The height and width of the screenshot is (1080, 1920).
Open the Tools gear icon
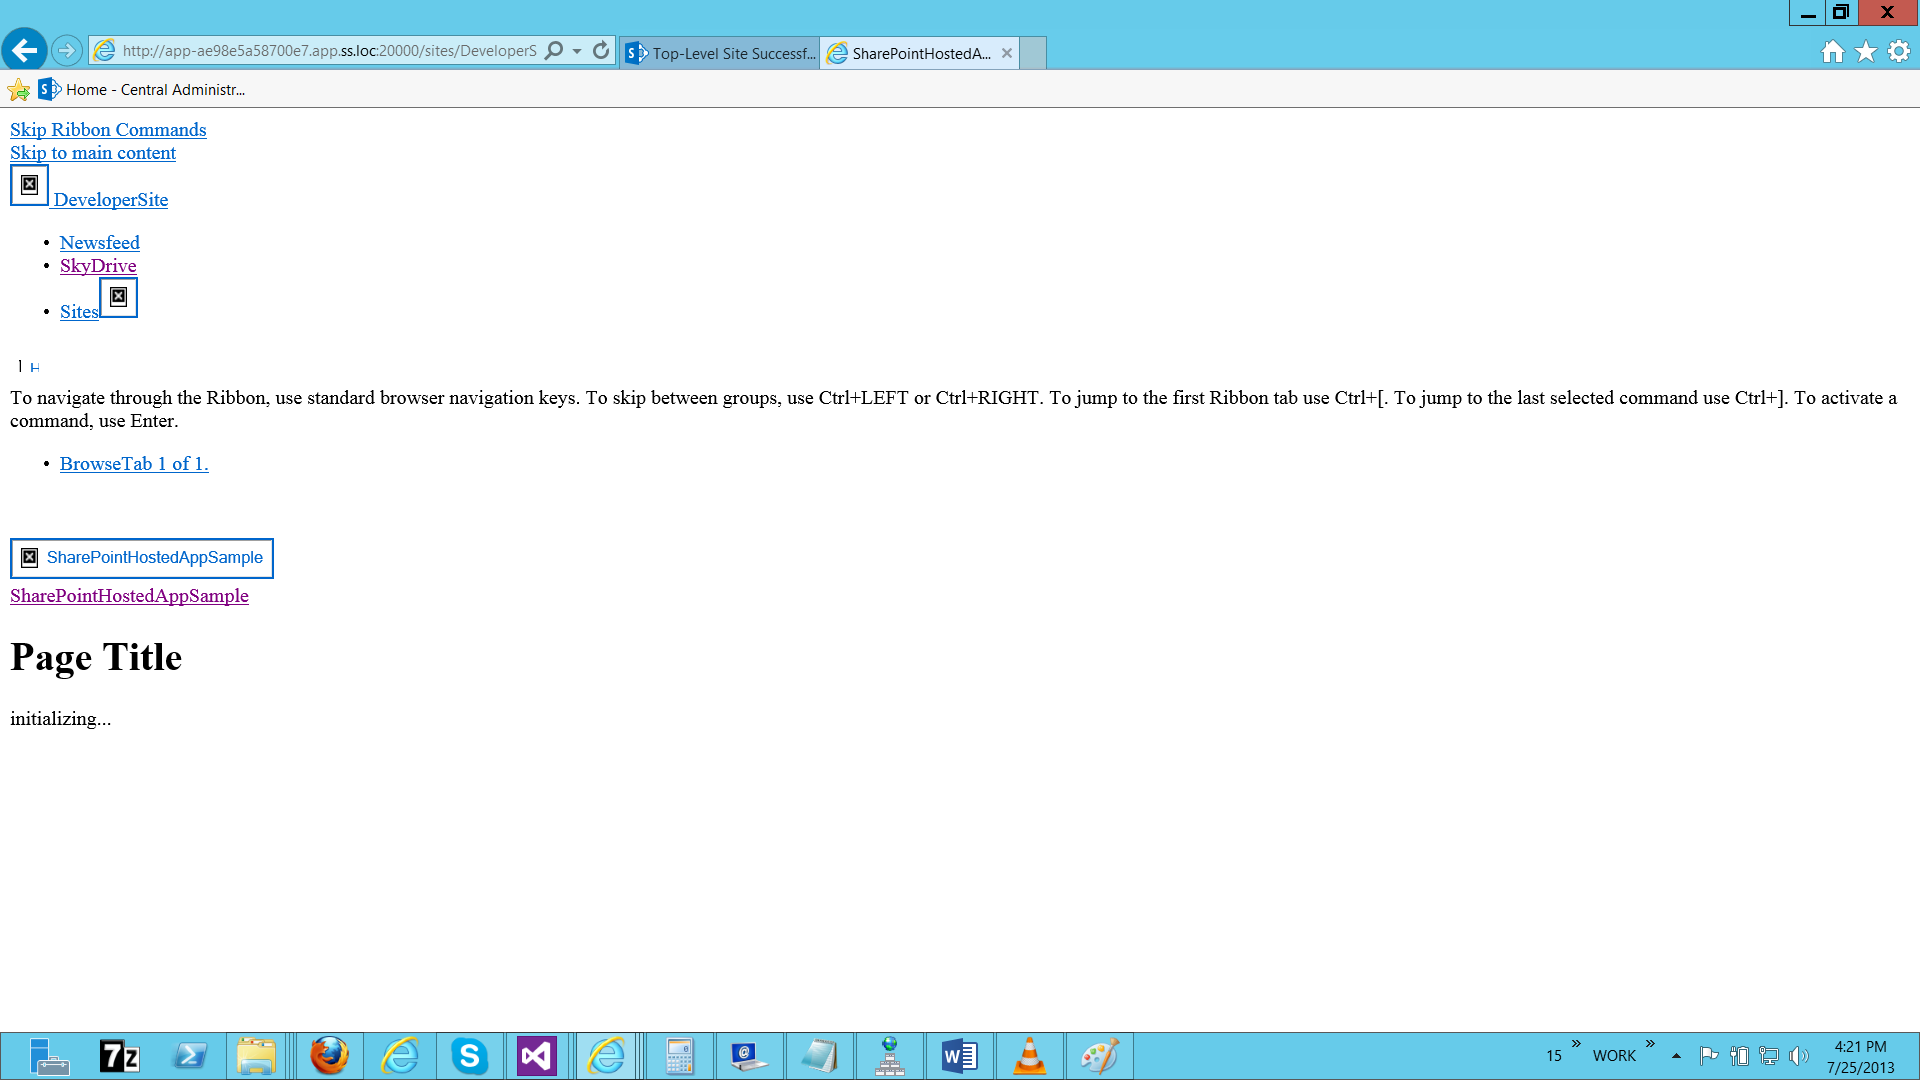[x=1899, y=52]
